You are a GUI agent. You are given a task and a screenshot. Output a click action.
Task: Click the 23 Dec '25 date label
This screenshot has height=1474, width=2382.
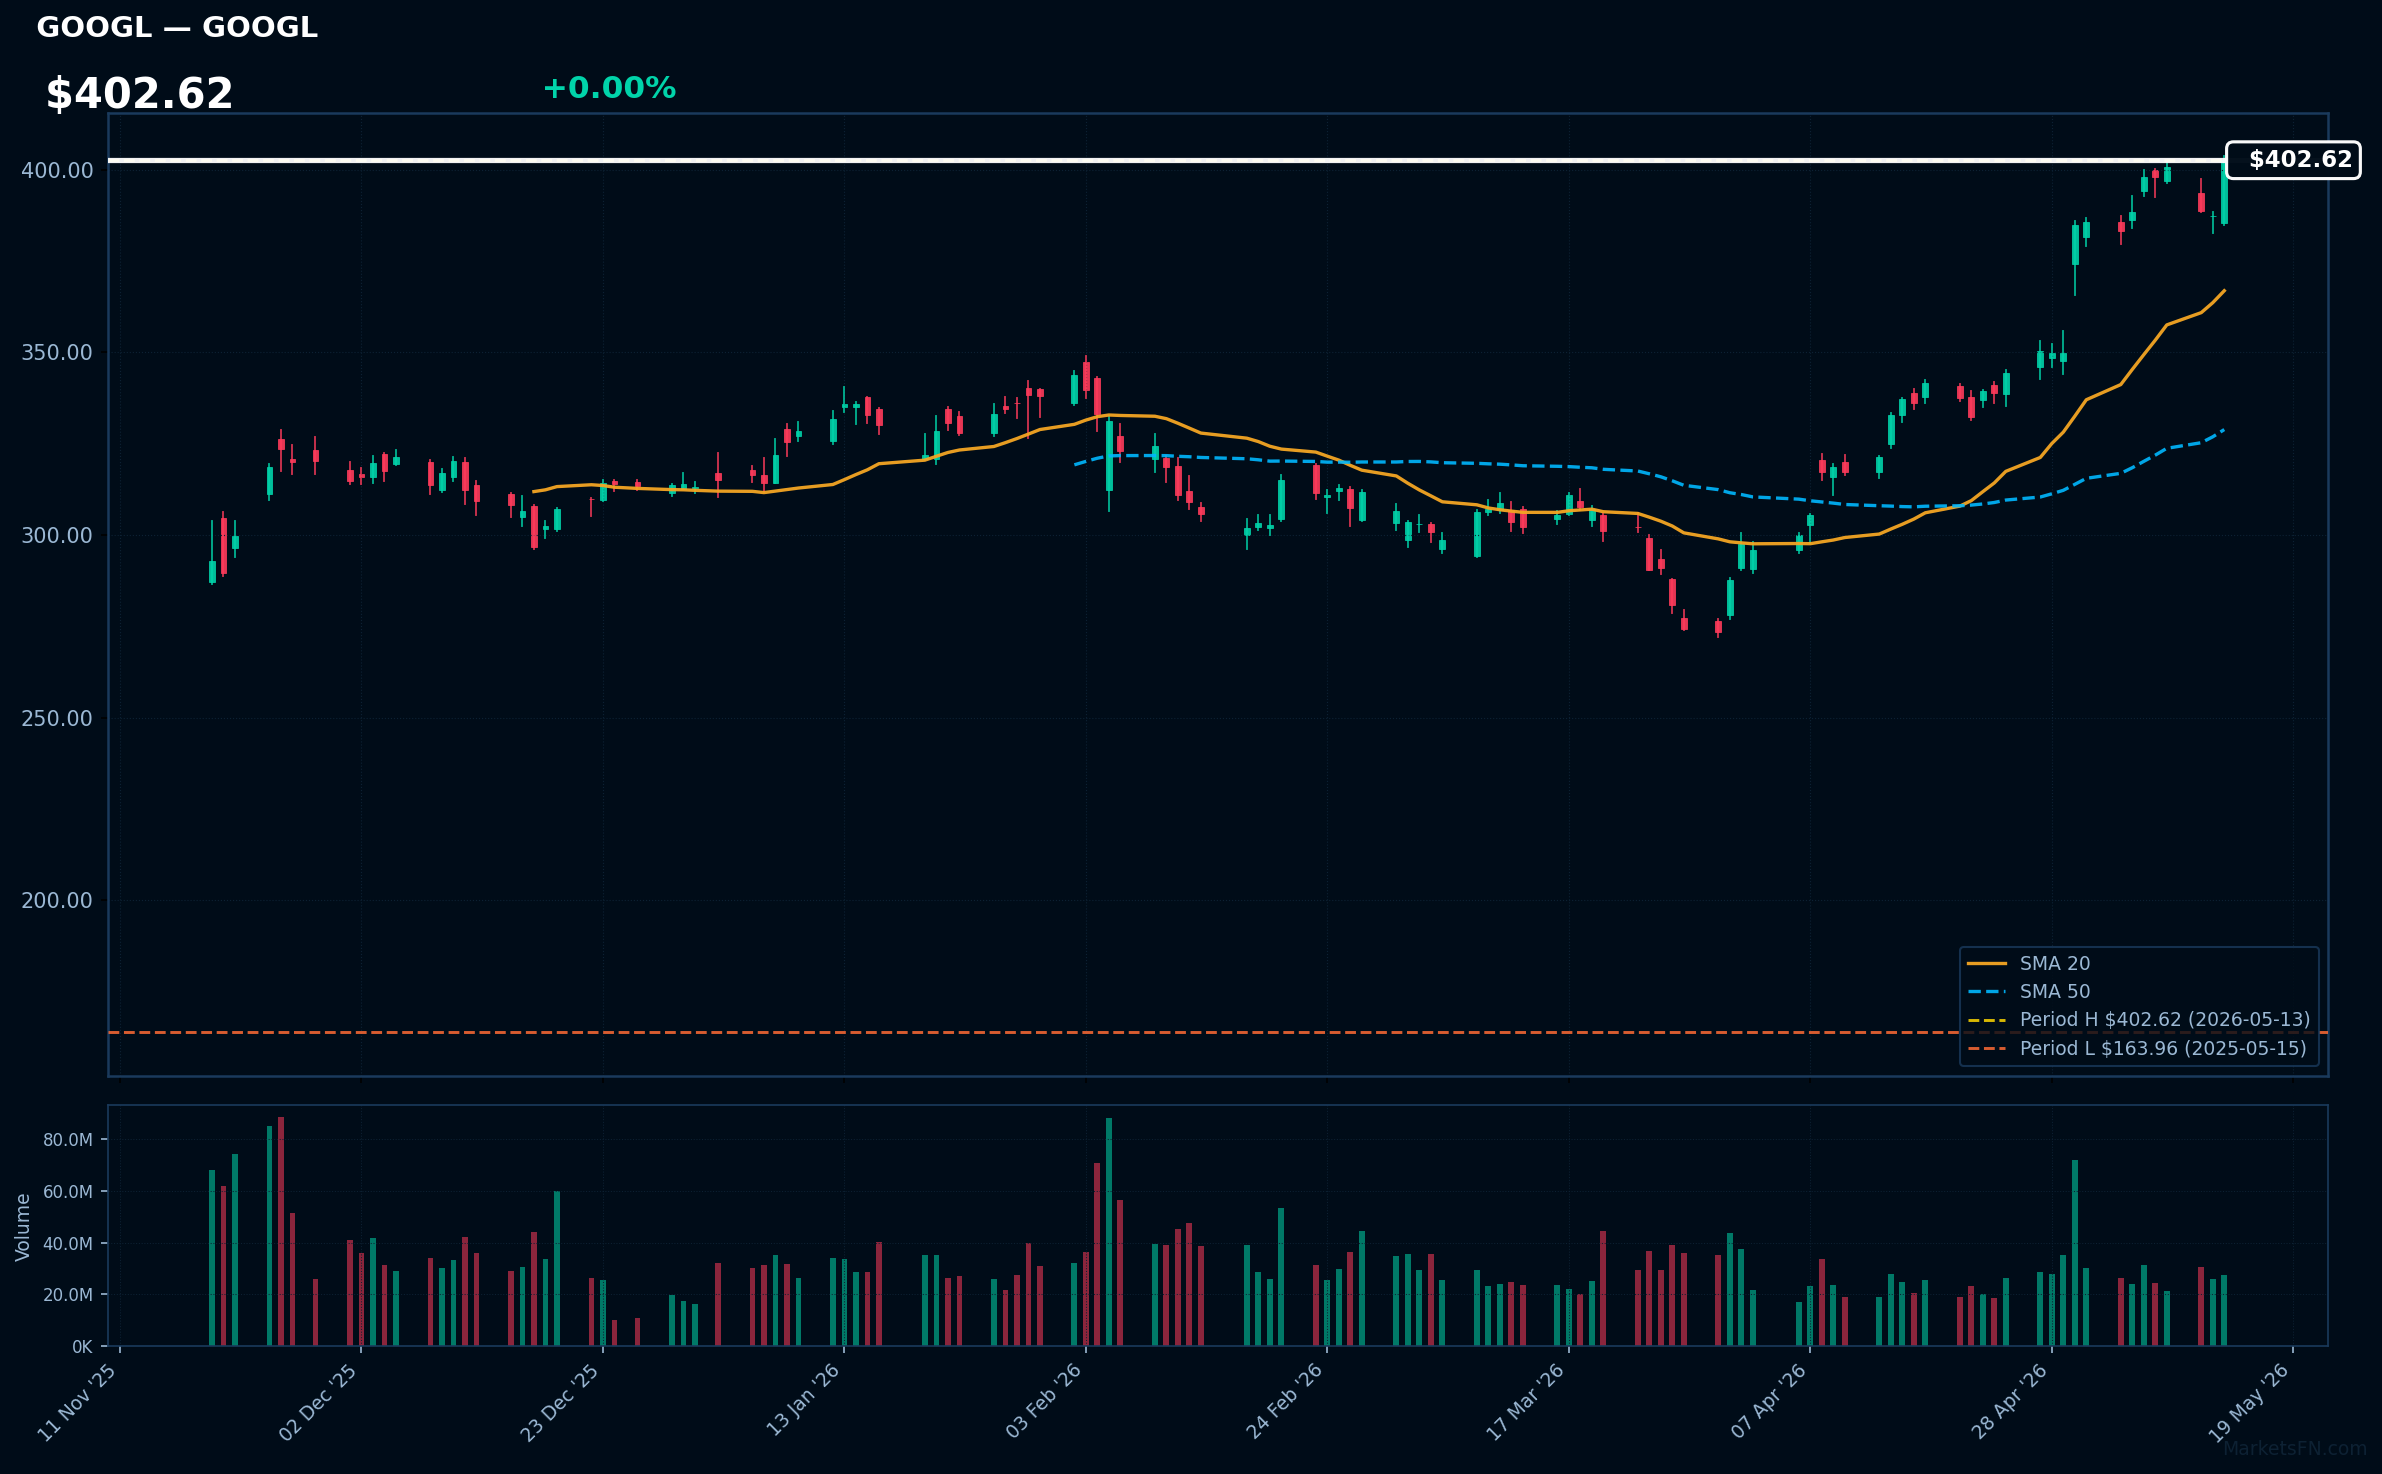(560, 1402)
